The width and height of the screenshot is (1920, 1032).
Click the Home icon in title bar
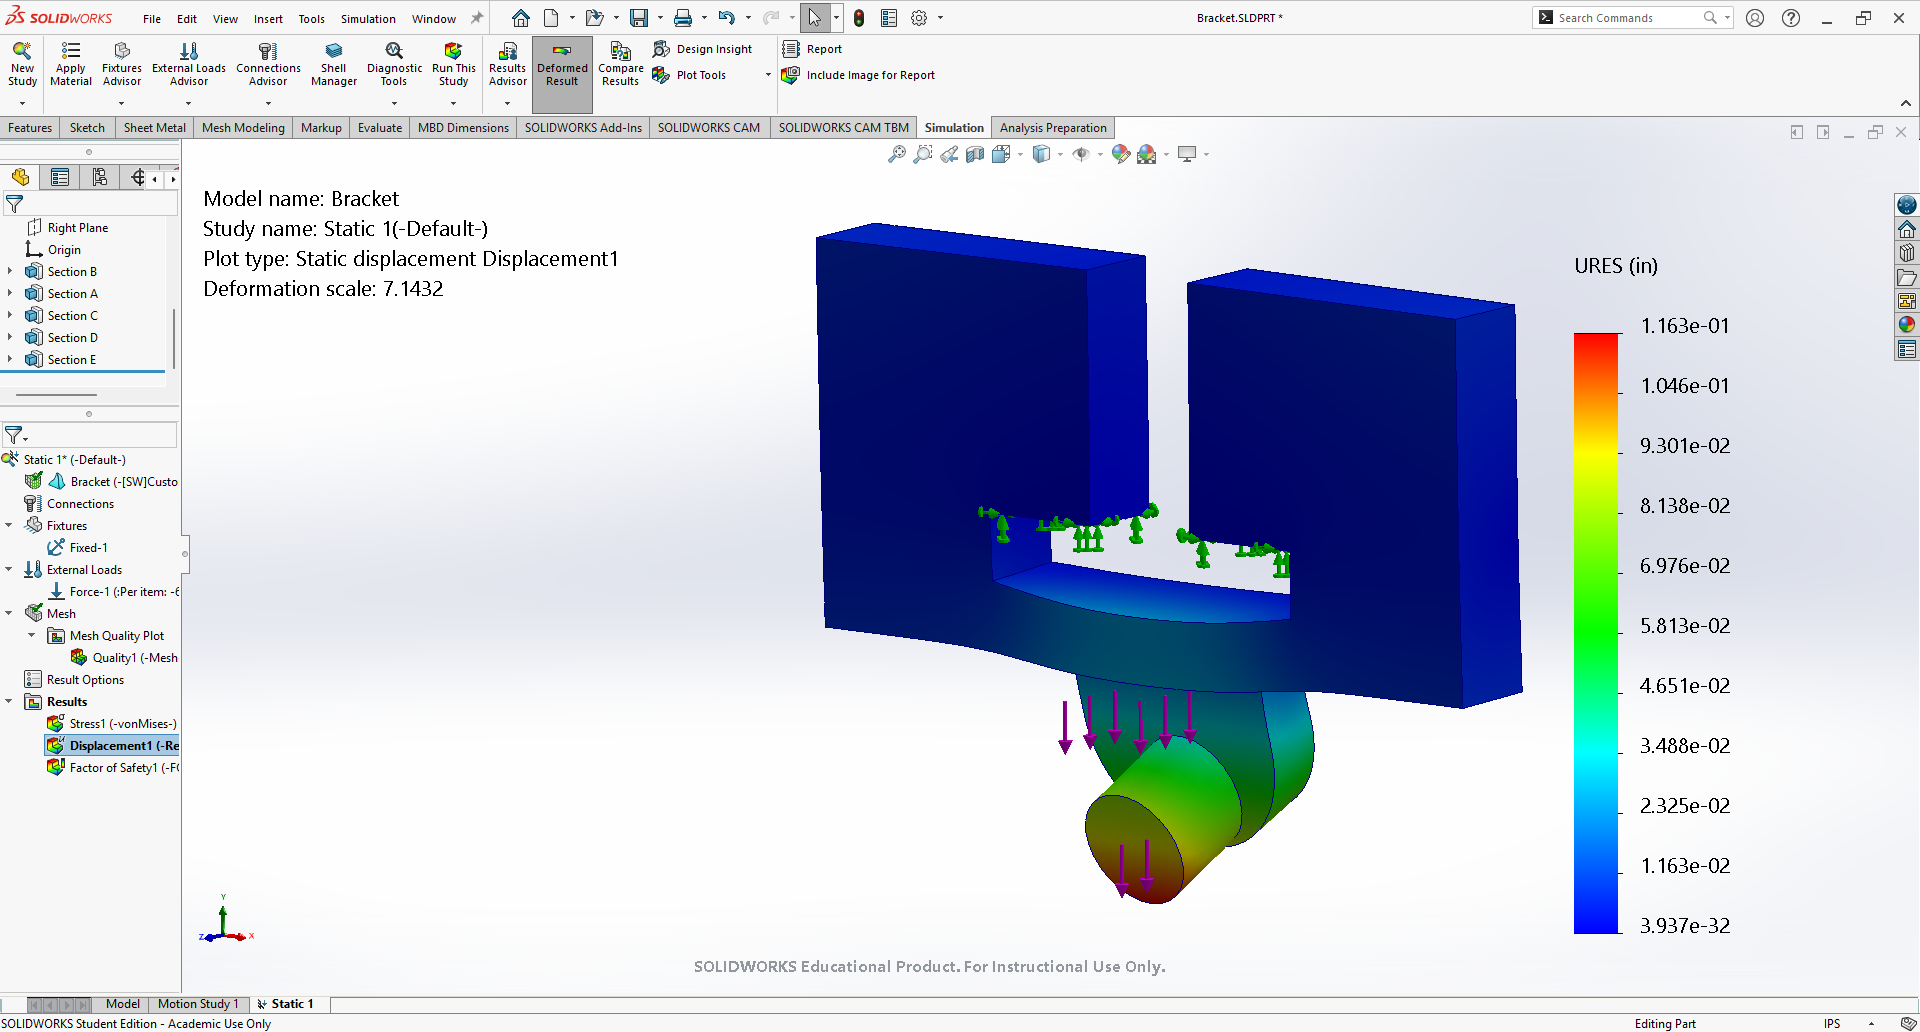tap(521, 18)
